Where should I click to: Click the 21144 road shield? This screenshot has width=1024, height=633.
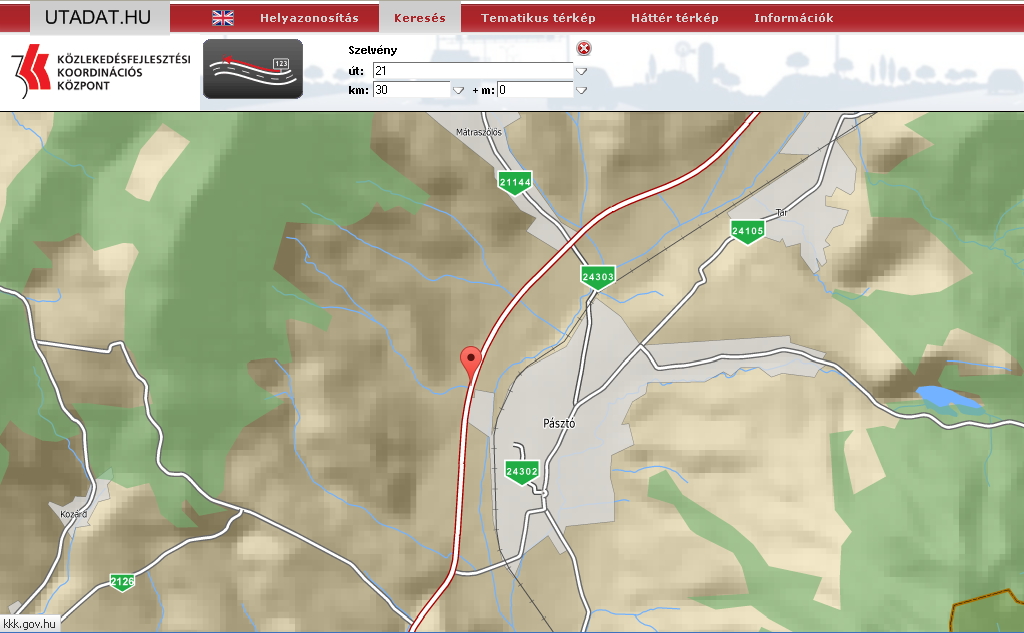pos(514,182)
